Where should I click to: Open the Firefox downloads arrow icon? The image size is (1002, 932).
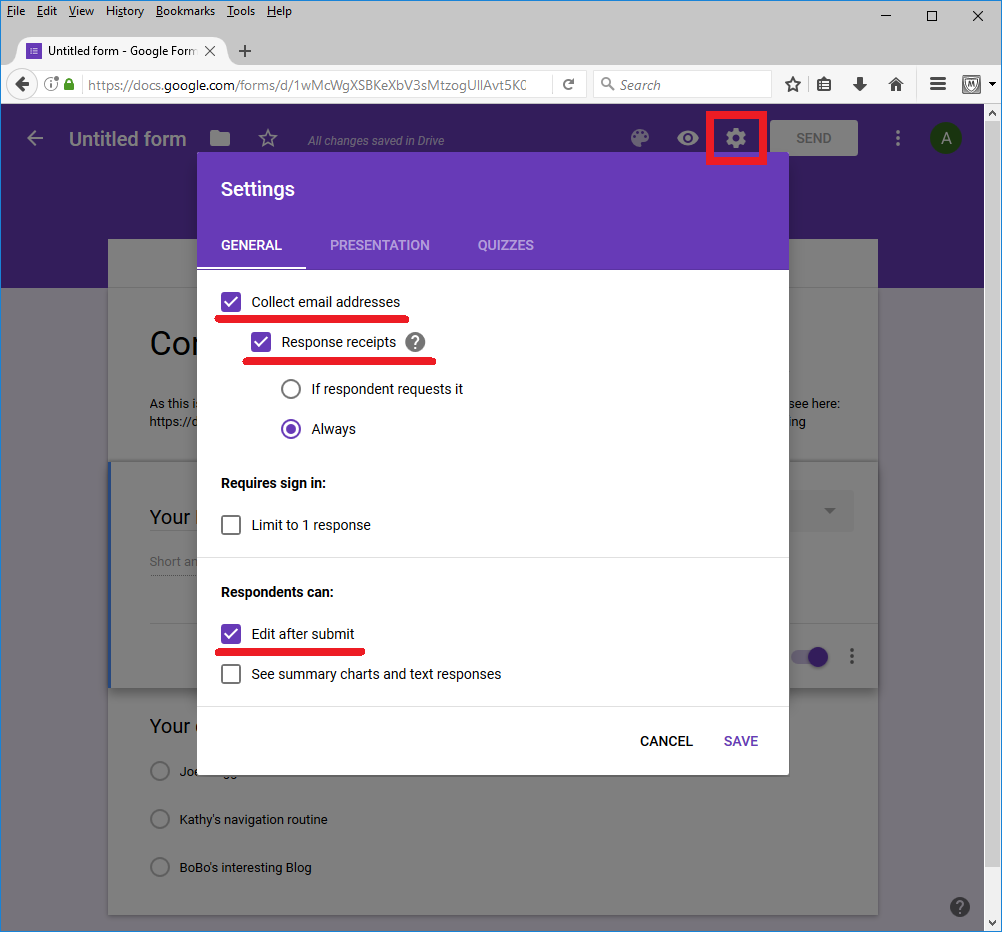(860, 85)
